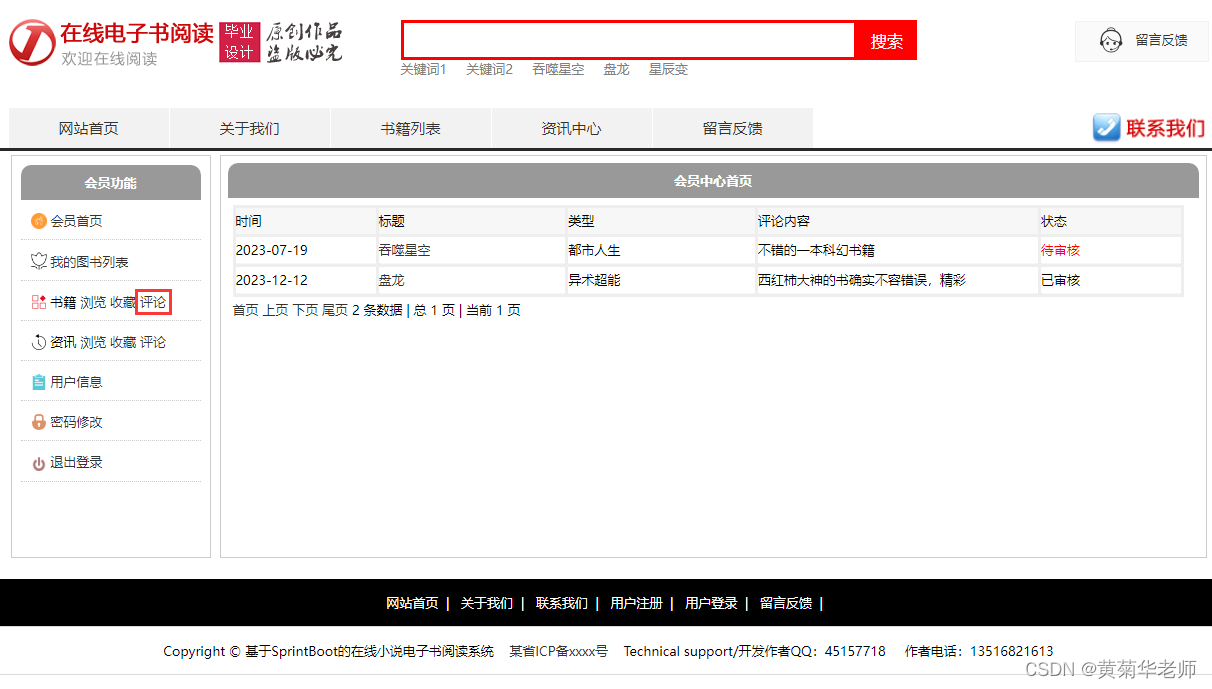Open the 网站首页 navigation tab
The image size is (1212, 689).
(x=89, y=128)
